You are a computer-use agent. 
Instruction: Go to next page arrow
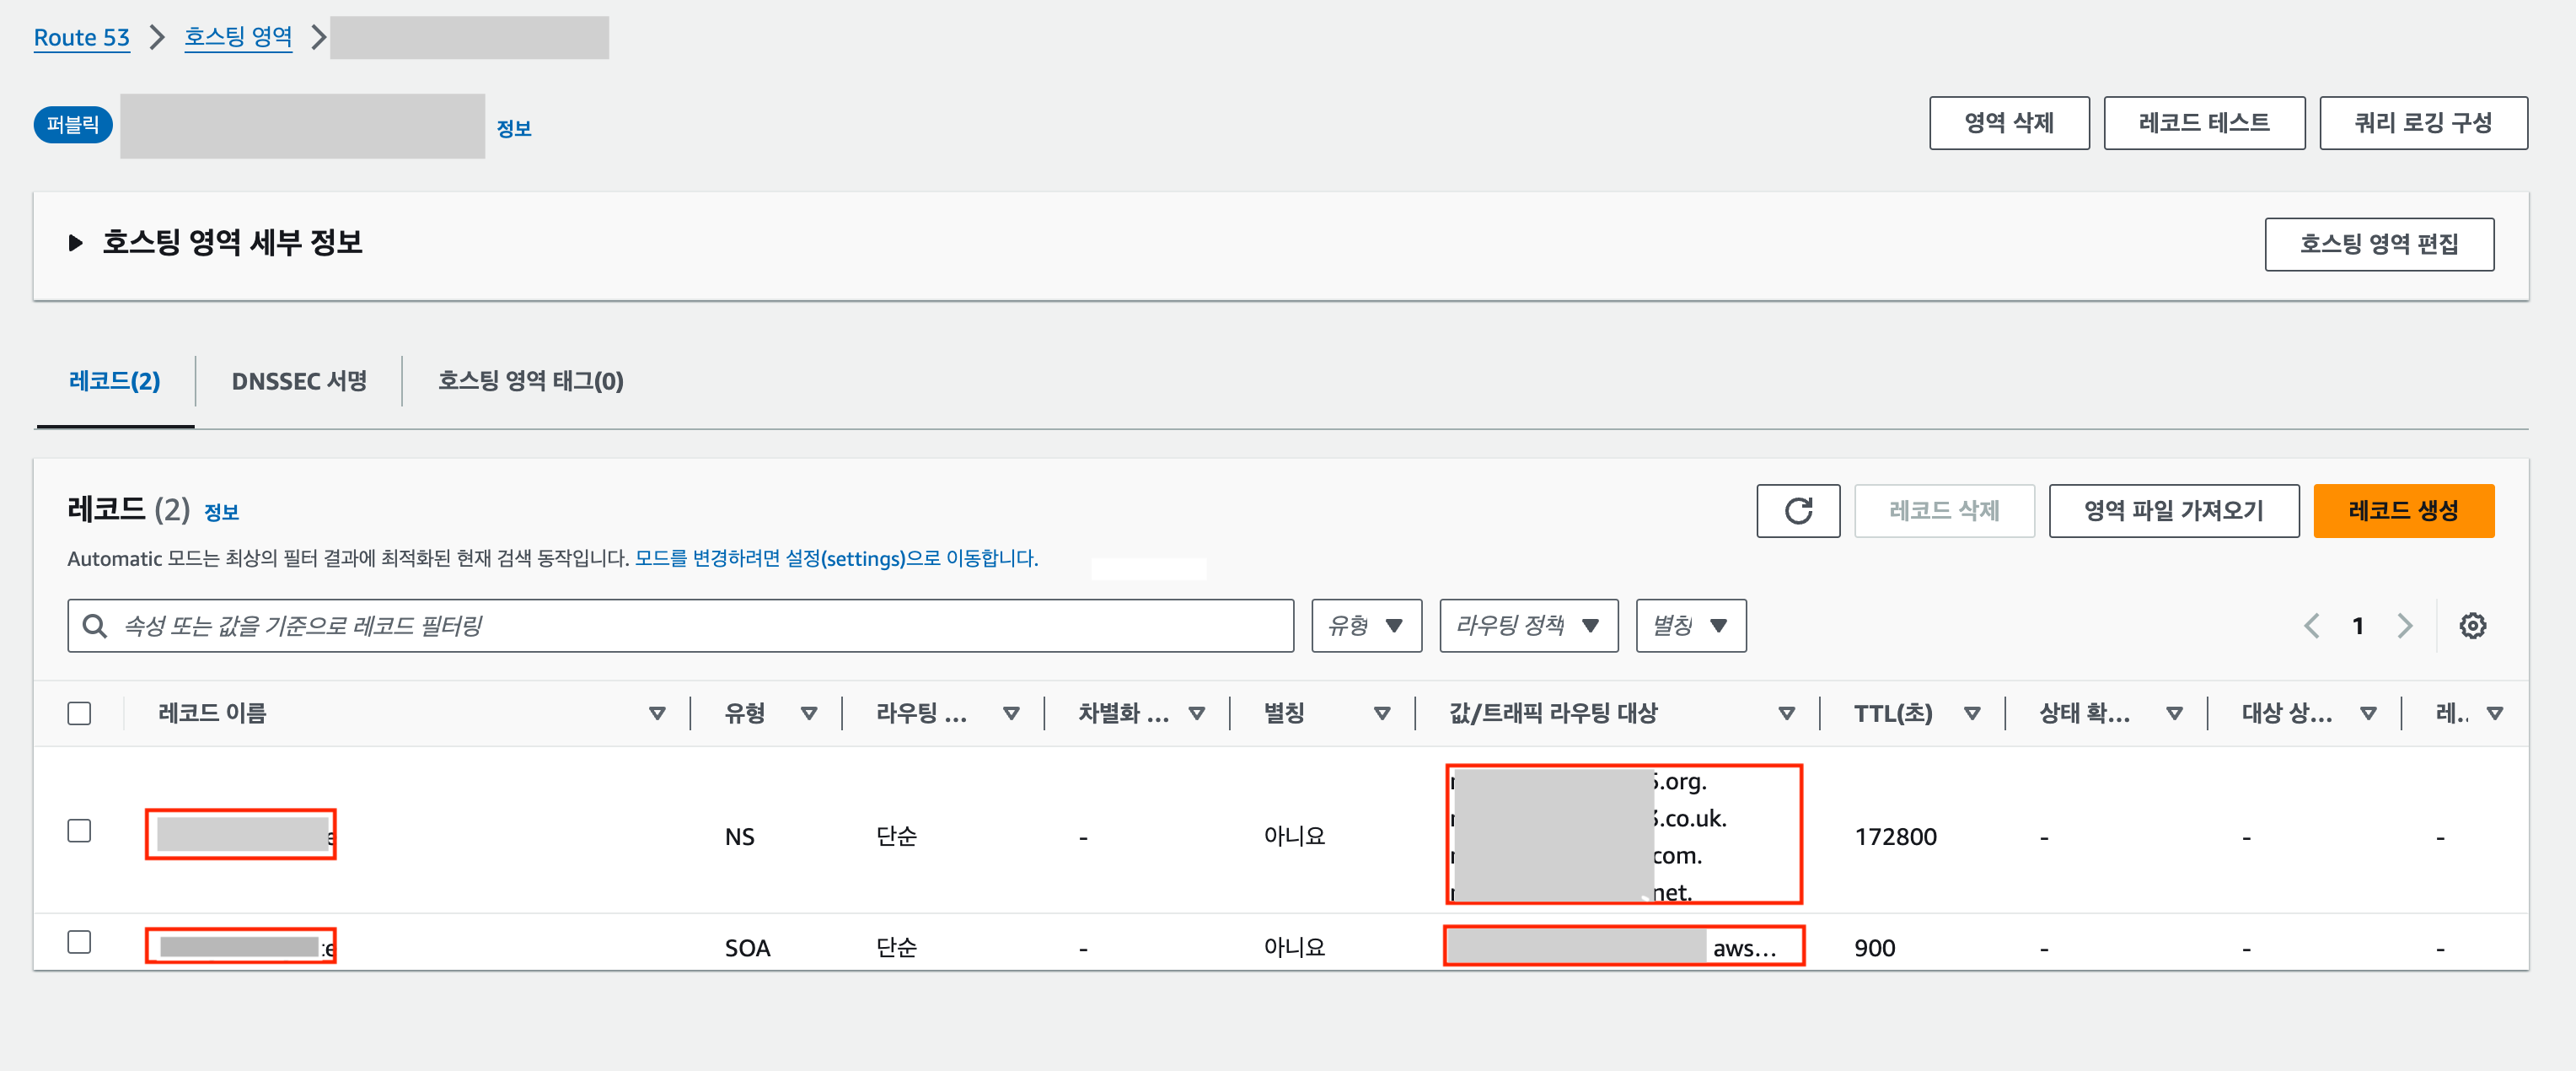point(2404,626)
